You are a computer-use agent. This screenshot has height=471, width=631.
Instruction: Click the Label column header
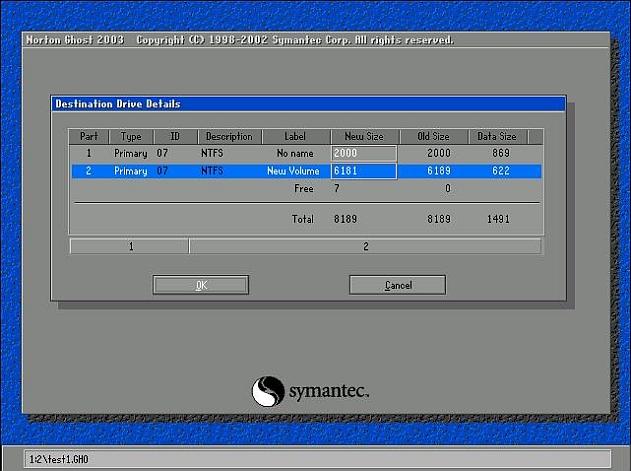pos(296,136)
